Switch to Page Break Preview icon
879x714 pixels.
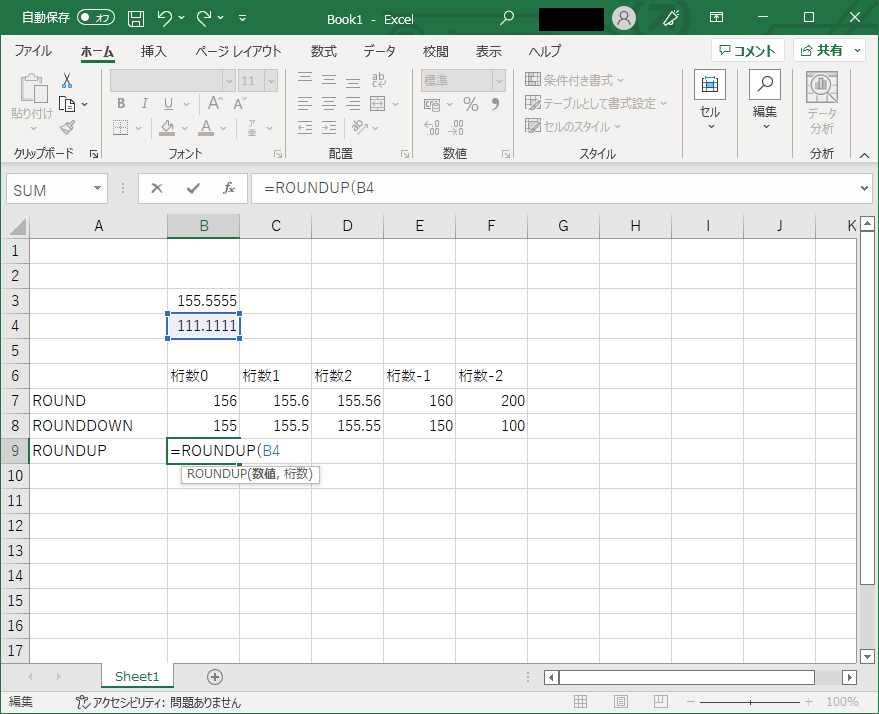(661, 702)
